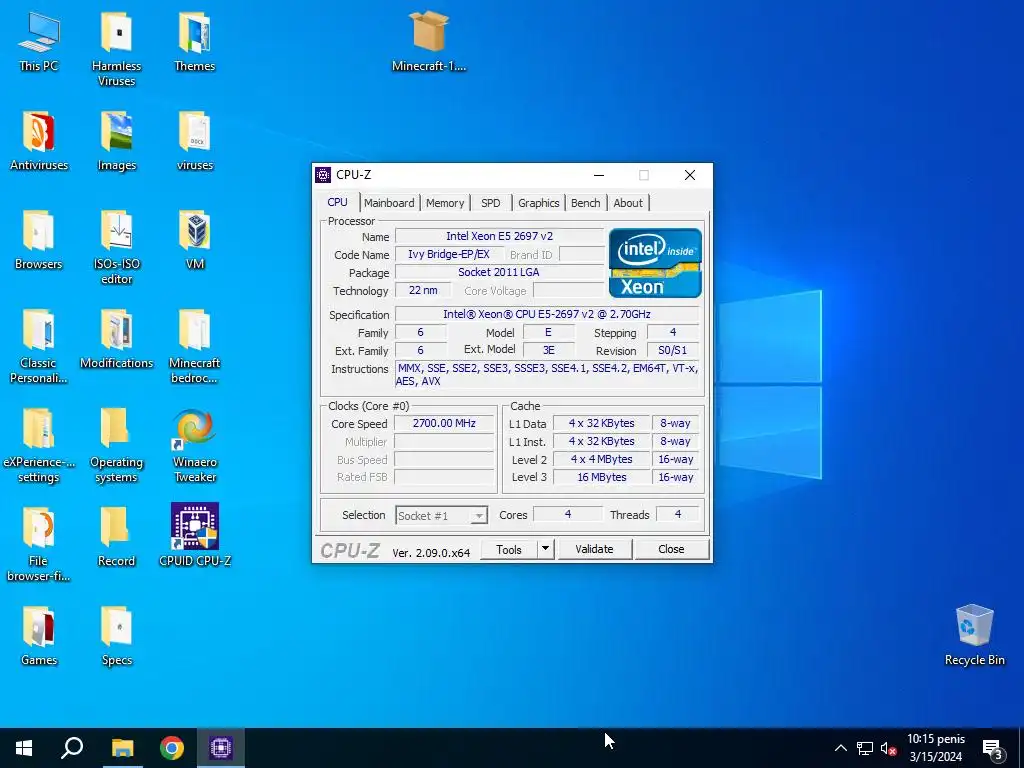Click the Close button in CPU-Z

[671, 549]
